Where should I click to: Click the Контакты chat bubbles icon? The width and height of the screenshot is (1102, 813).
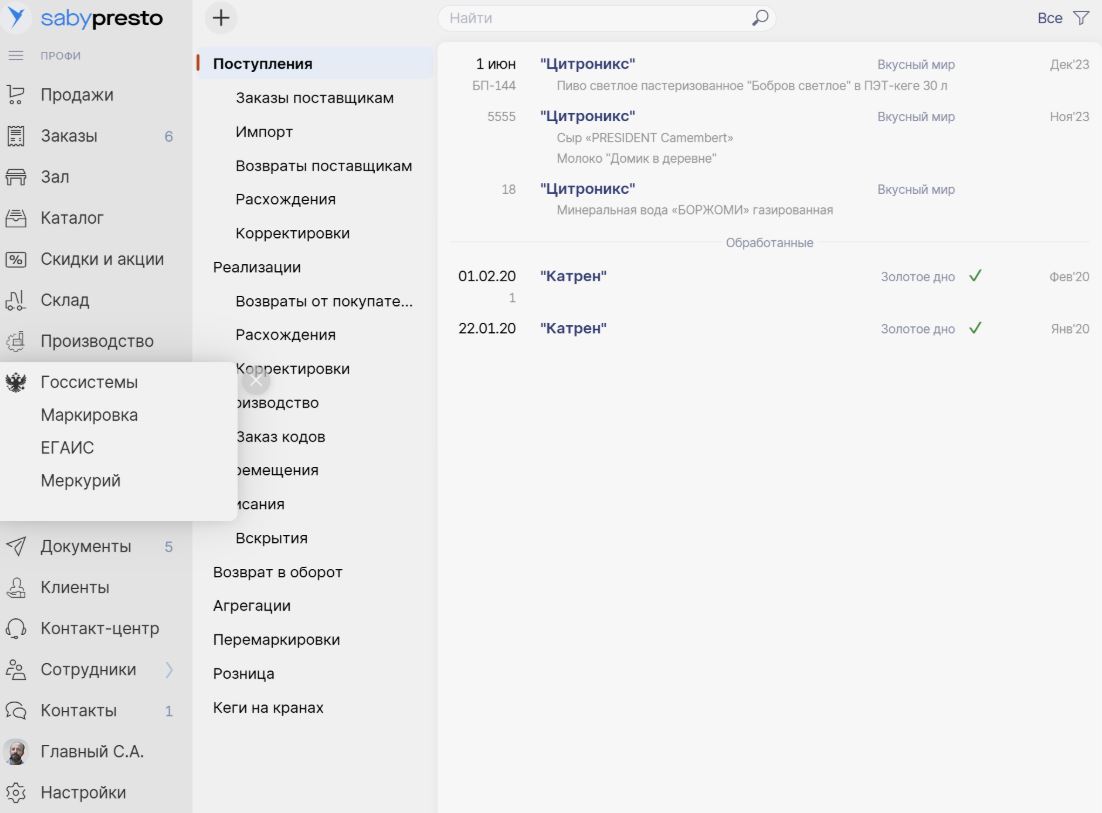(x=15, y=710)
